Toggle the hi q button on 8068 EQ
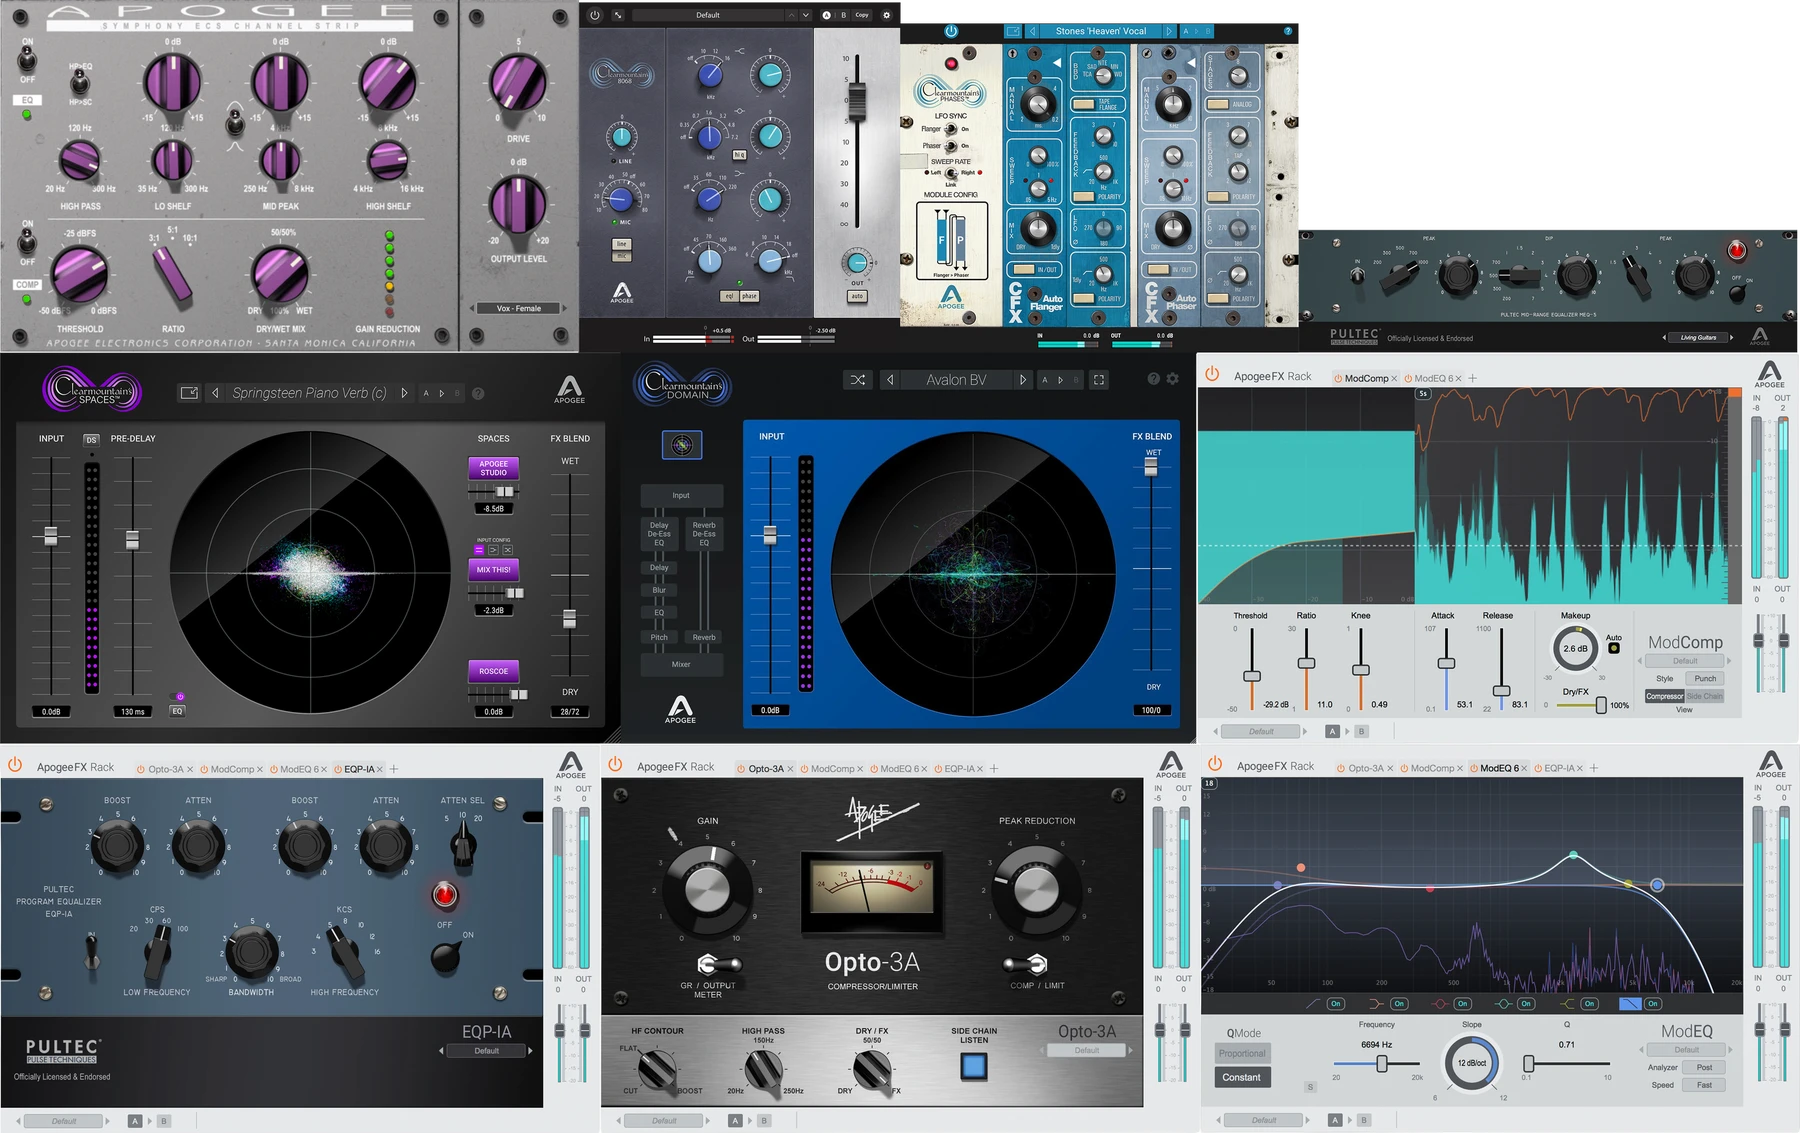 pyautogui.click(x=739, y=155)
